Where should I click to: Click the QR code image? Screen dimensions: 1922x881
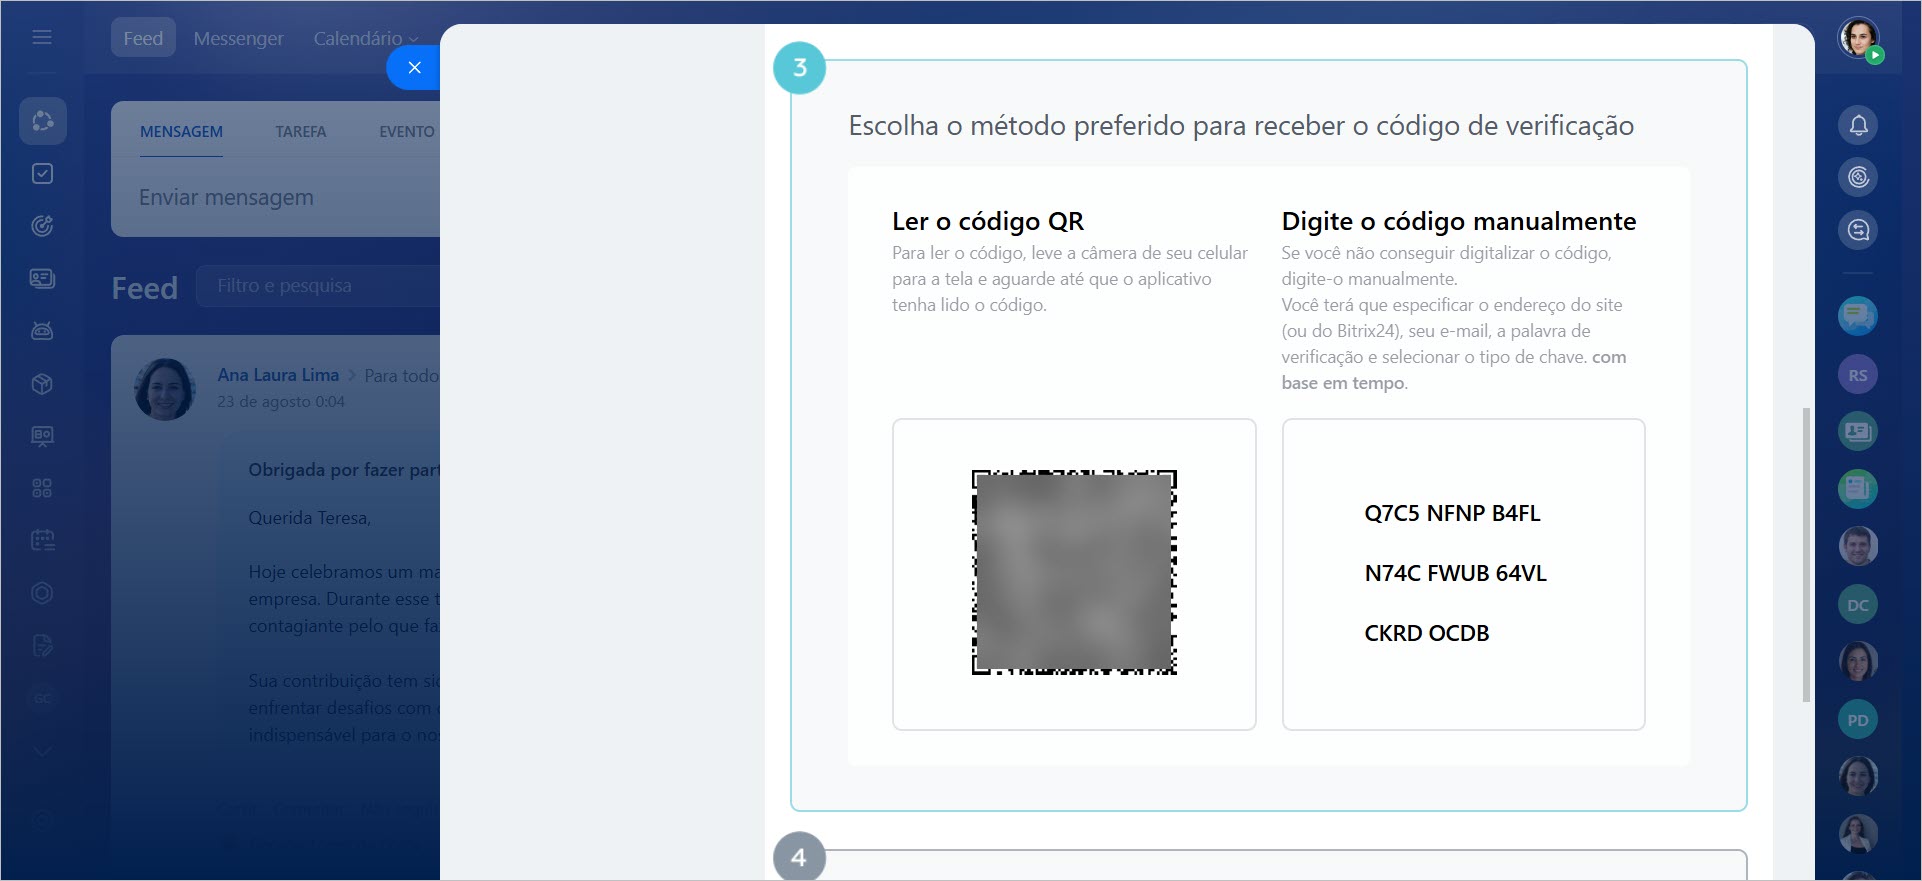pos(1074,572)
